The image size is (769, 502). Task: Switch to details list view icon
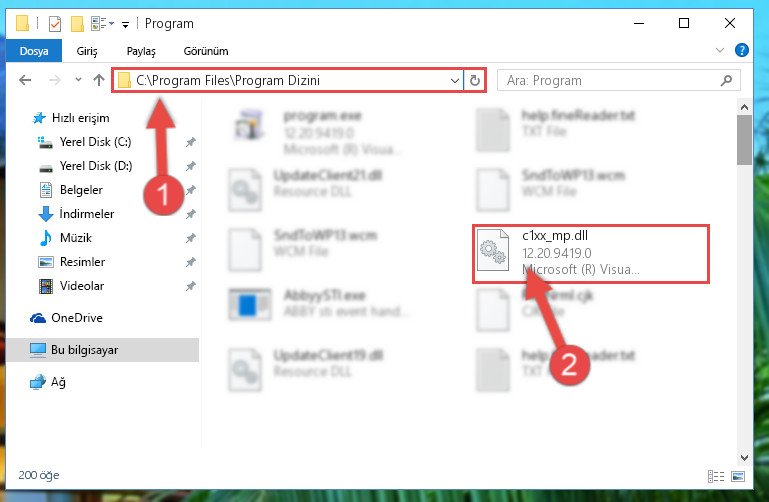(x=716, y=476)
